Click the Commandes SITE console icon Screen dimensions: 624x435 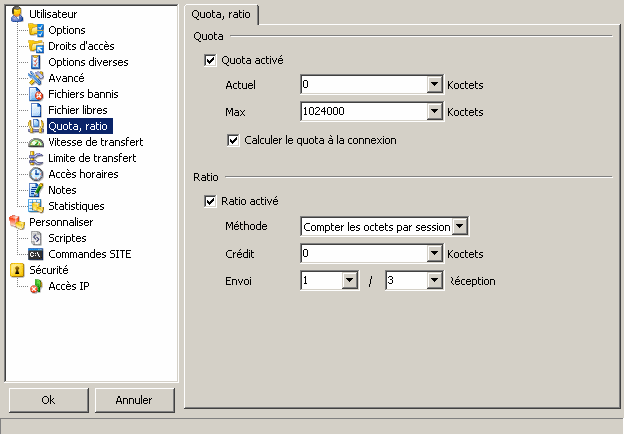[x=36, y=254]
